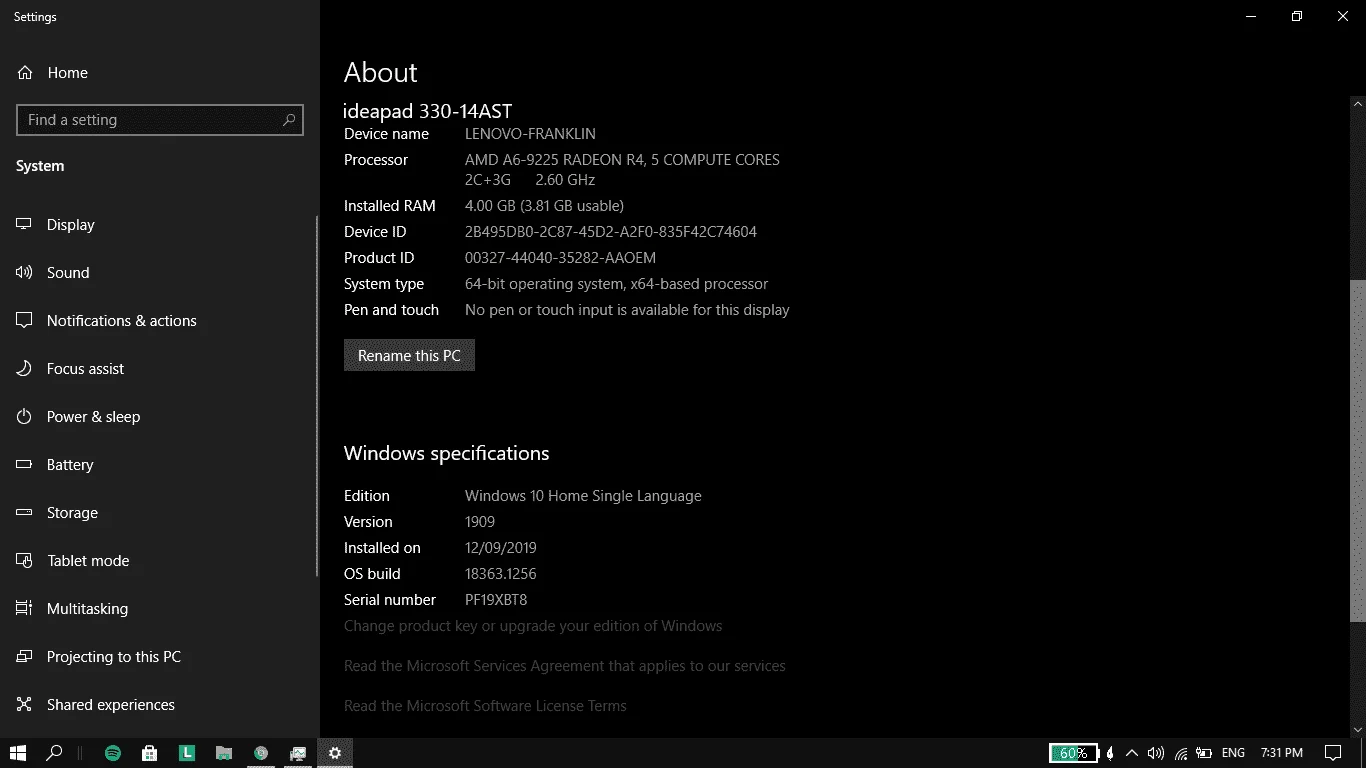Click the Shared experiences icon in sidebar

[24, 705]
